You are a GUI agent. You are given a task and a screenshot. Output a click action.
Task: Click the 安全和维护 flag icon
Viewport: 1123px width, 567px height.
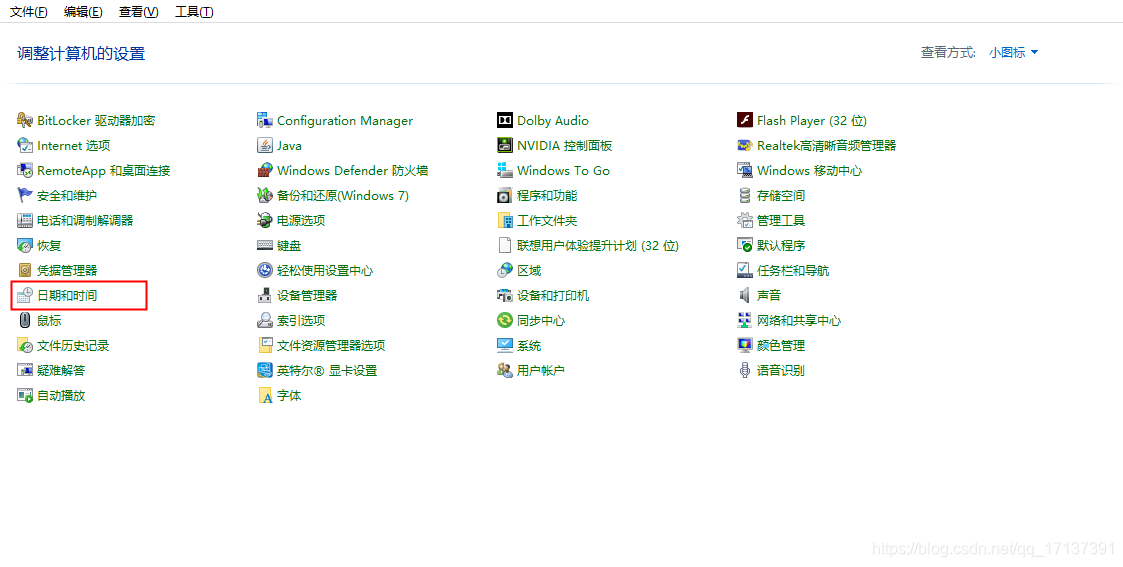[25, 195]
